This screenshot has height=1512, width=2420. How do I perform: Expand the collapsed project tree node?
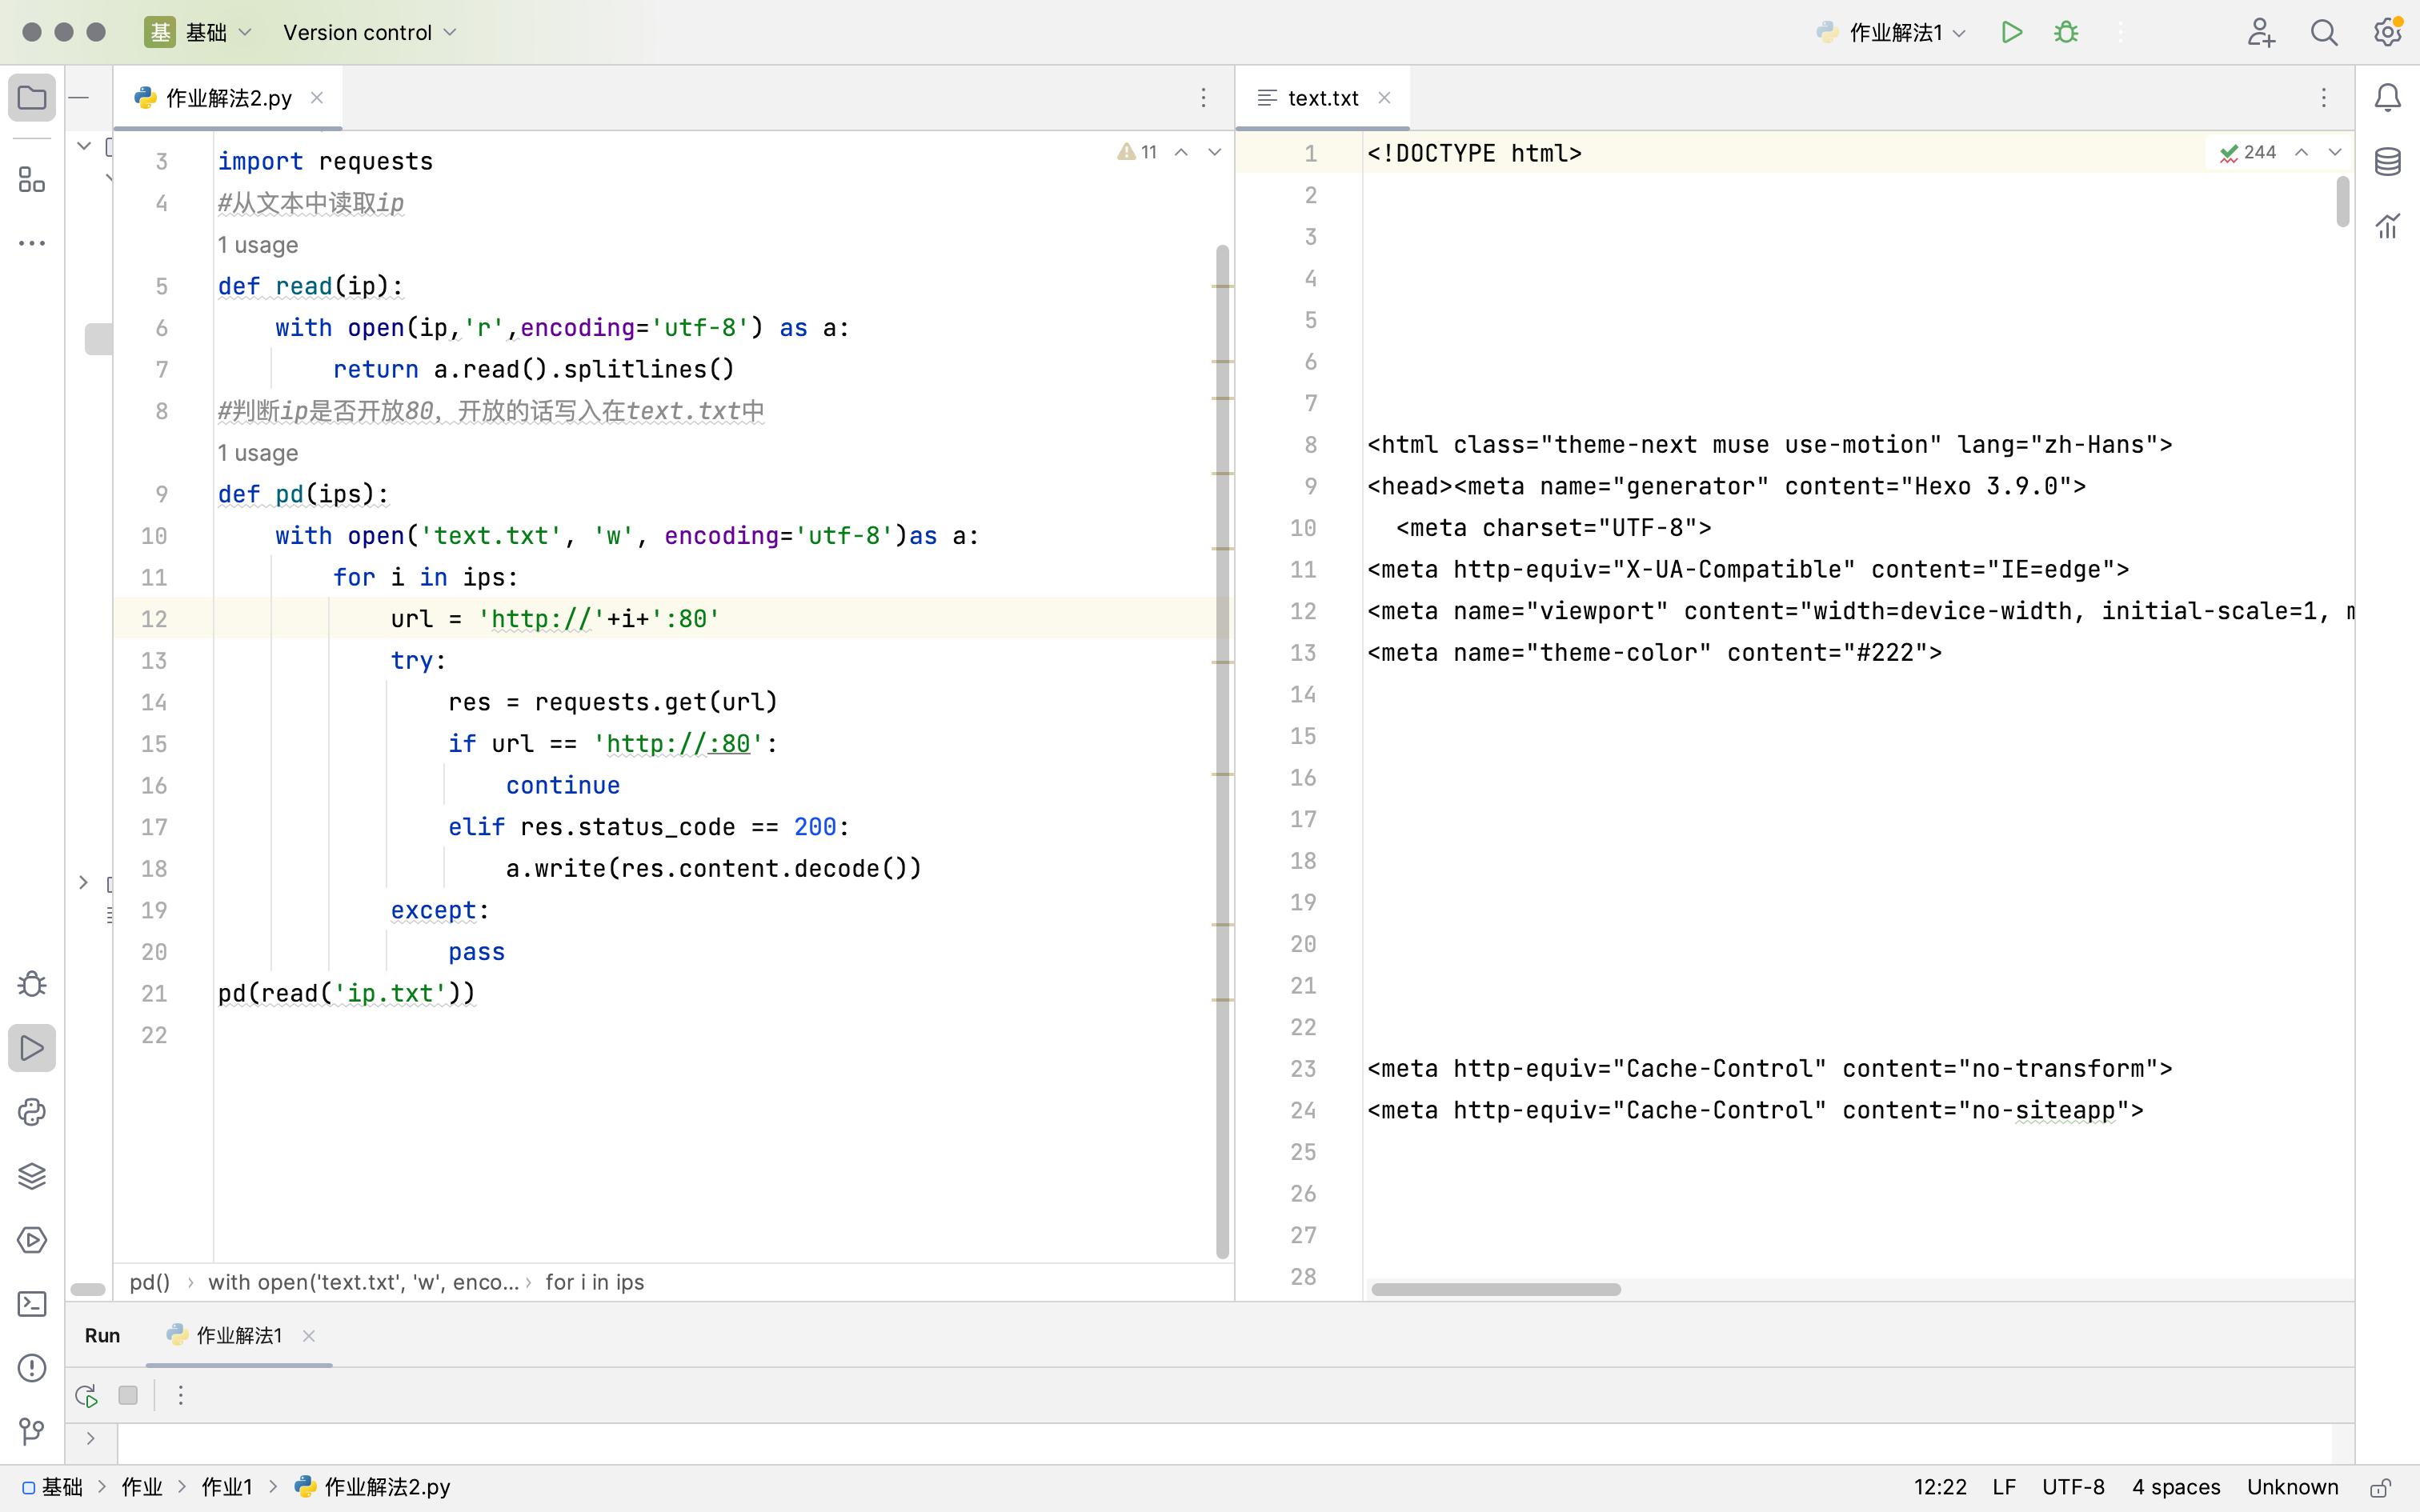point(84,882)
